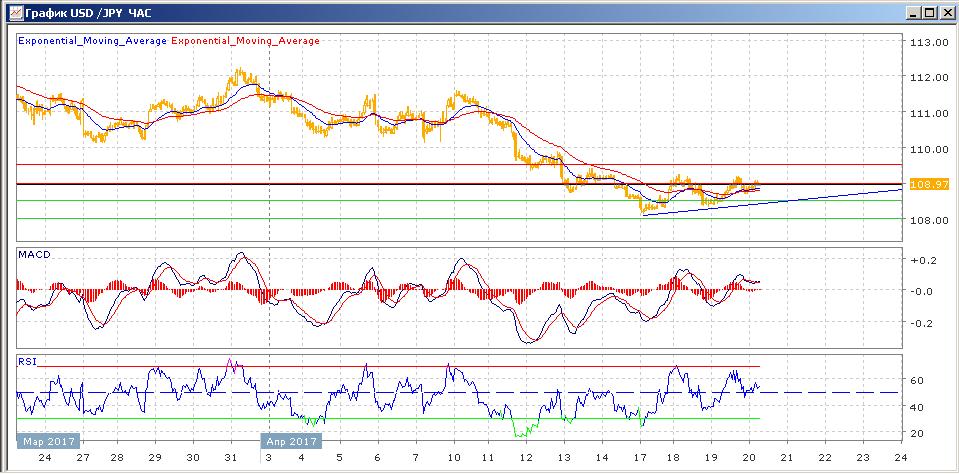
Task: Click date 31 on the time axis
Action: [x=232, y=458]
